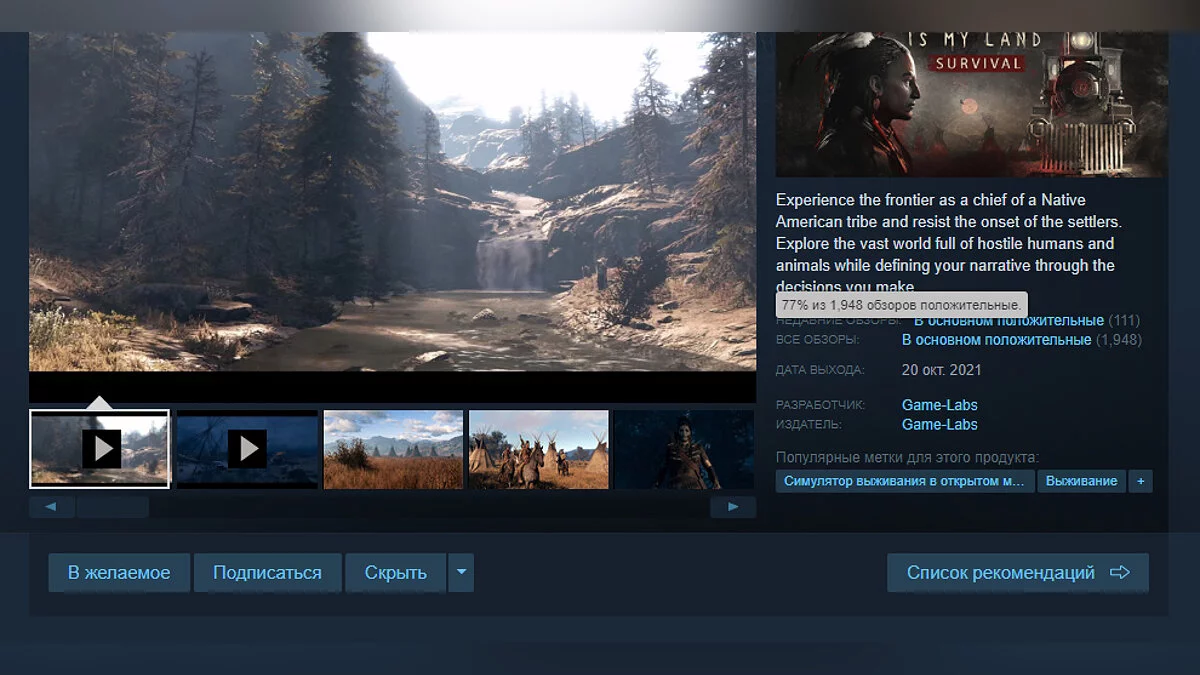Click the thumbnail strip scrollbar handle

pyautogui.click(x=112, y=507)
